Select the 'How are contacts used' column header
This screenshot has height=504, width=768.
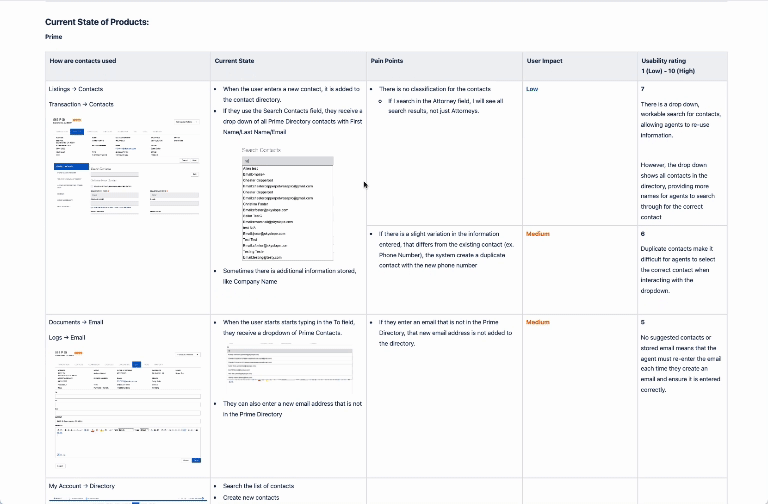pyautogui.click(x=83, y=61)
